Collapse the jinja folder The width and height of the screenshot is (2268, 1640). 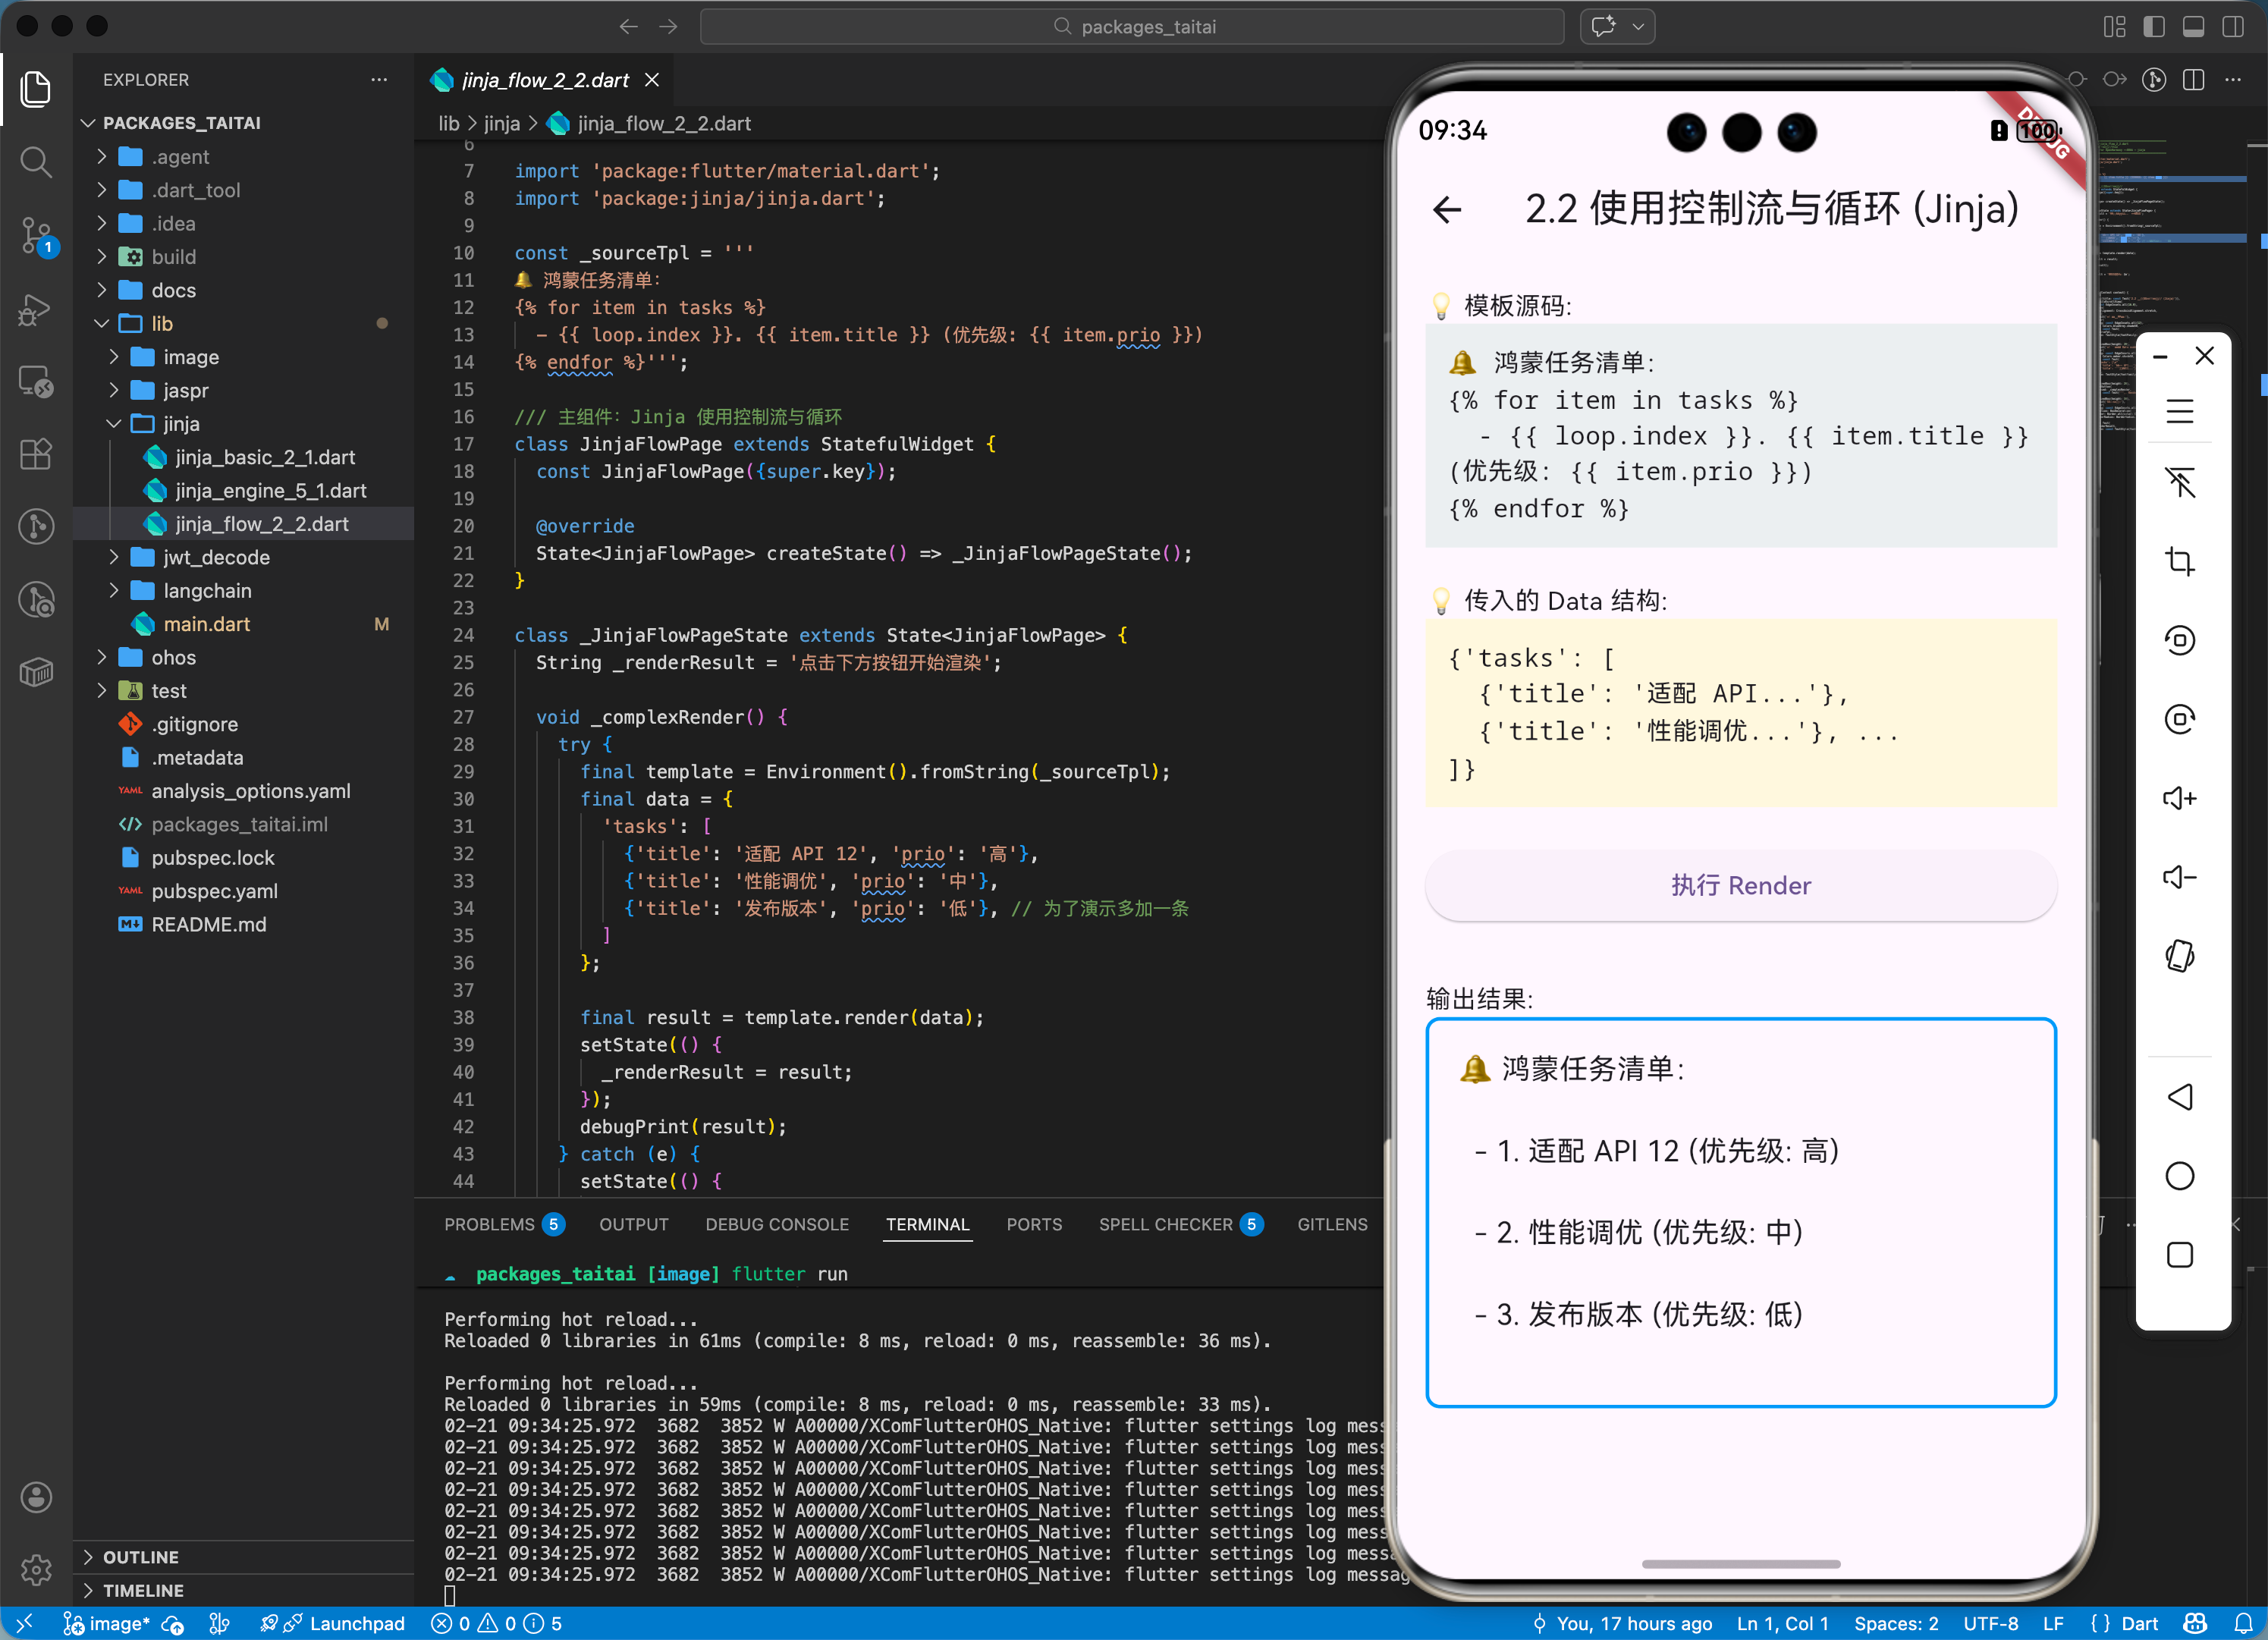181,424
